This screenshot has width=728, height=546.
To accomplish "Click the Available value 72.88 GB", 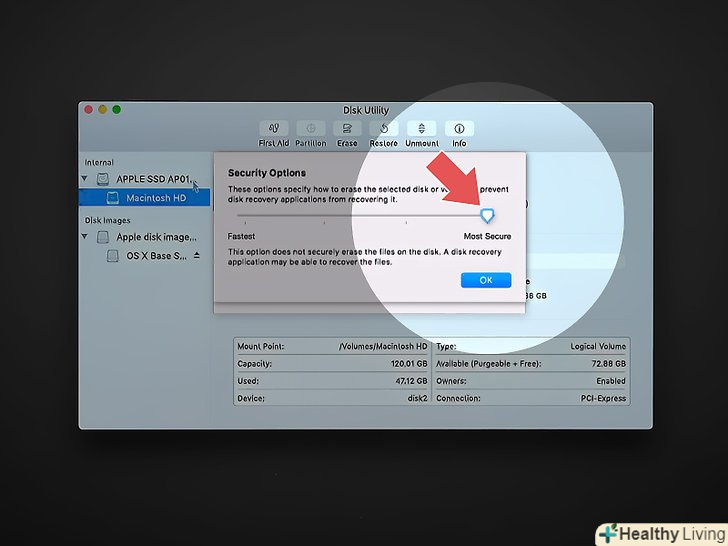I will (608, 364).
